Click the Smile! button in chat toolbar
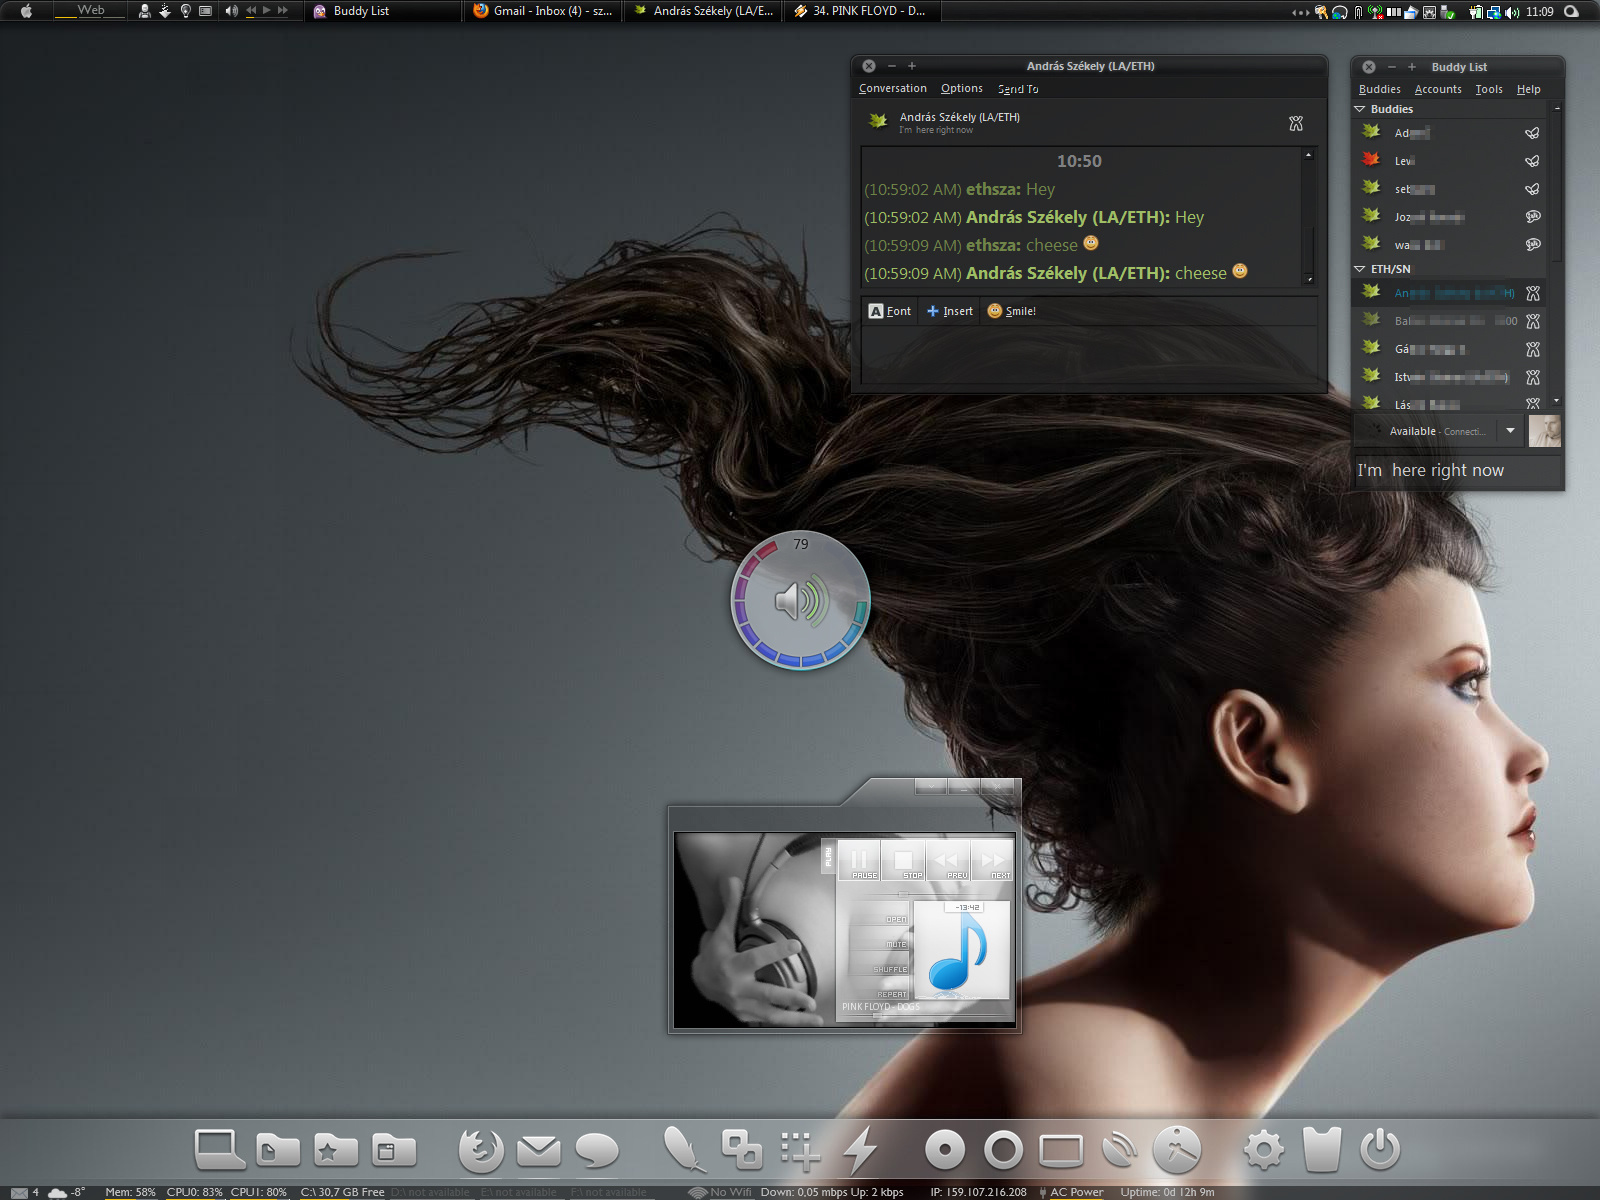1600x1200 pixels. click(1012, 311)
